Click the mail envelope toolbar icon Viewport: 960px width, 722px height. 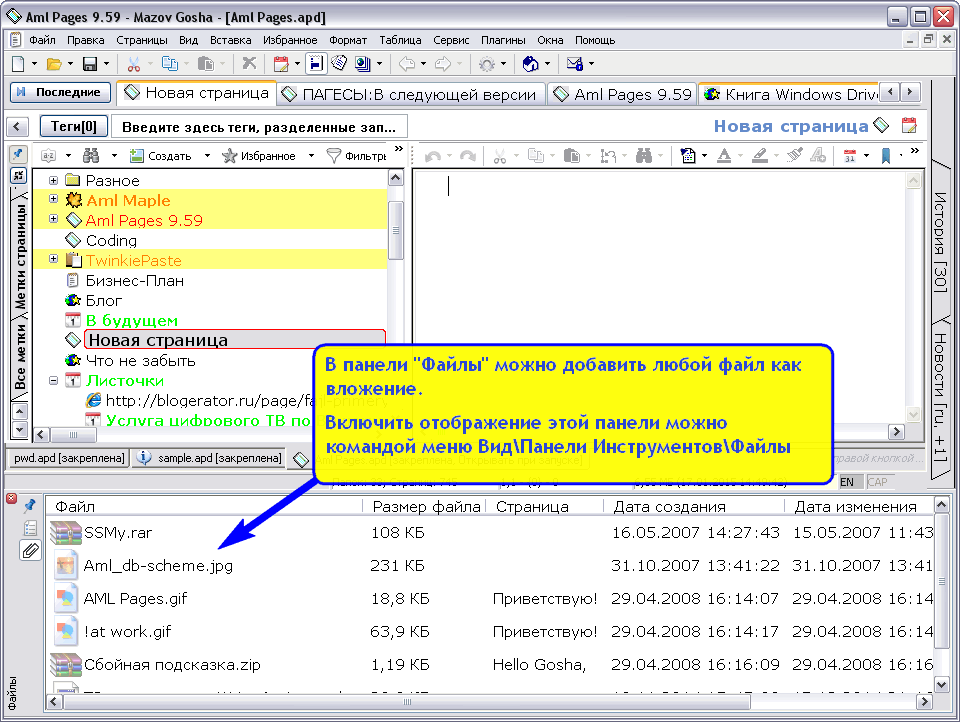574,64
